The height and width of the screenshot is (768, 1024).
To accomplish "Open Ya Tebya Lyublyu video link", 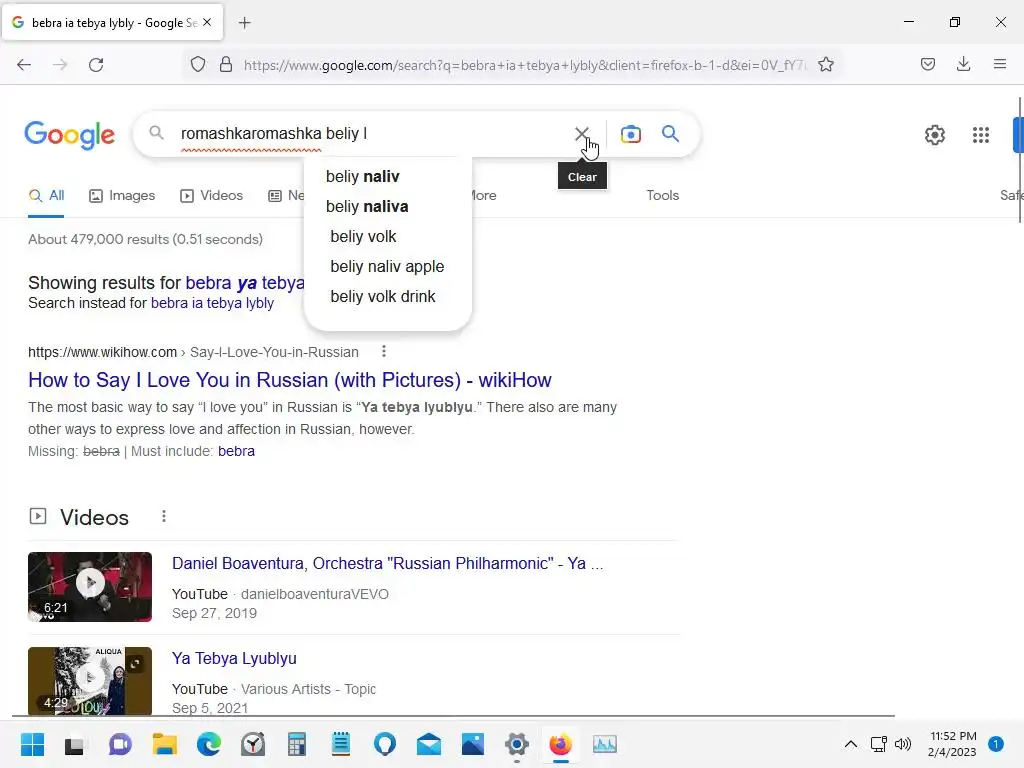I will 234,658.
